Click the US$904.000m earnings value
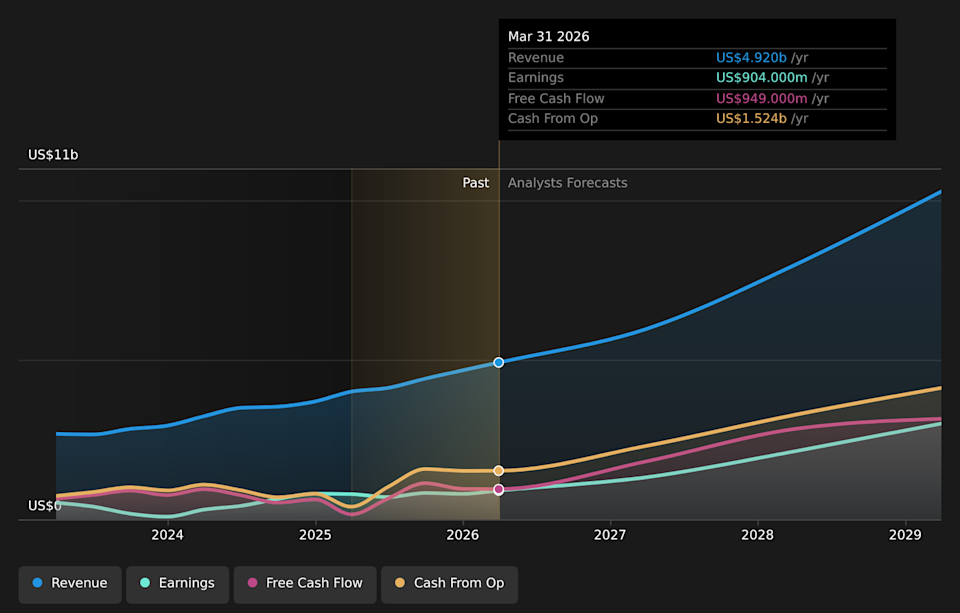The image size is (960, 613). pyautogui.click(x=762, y=78)
